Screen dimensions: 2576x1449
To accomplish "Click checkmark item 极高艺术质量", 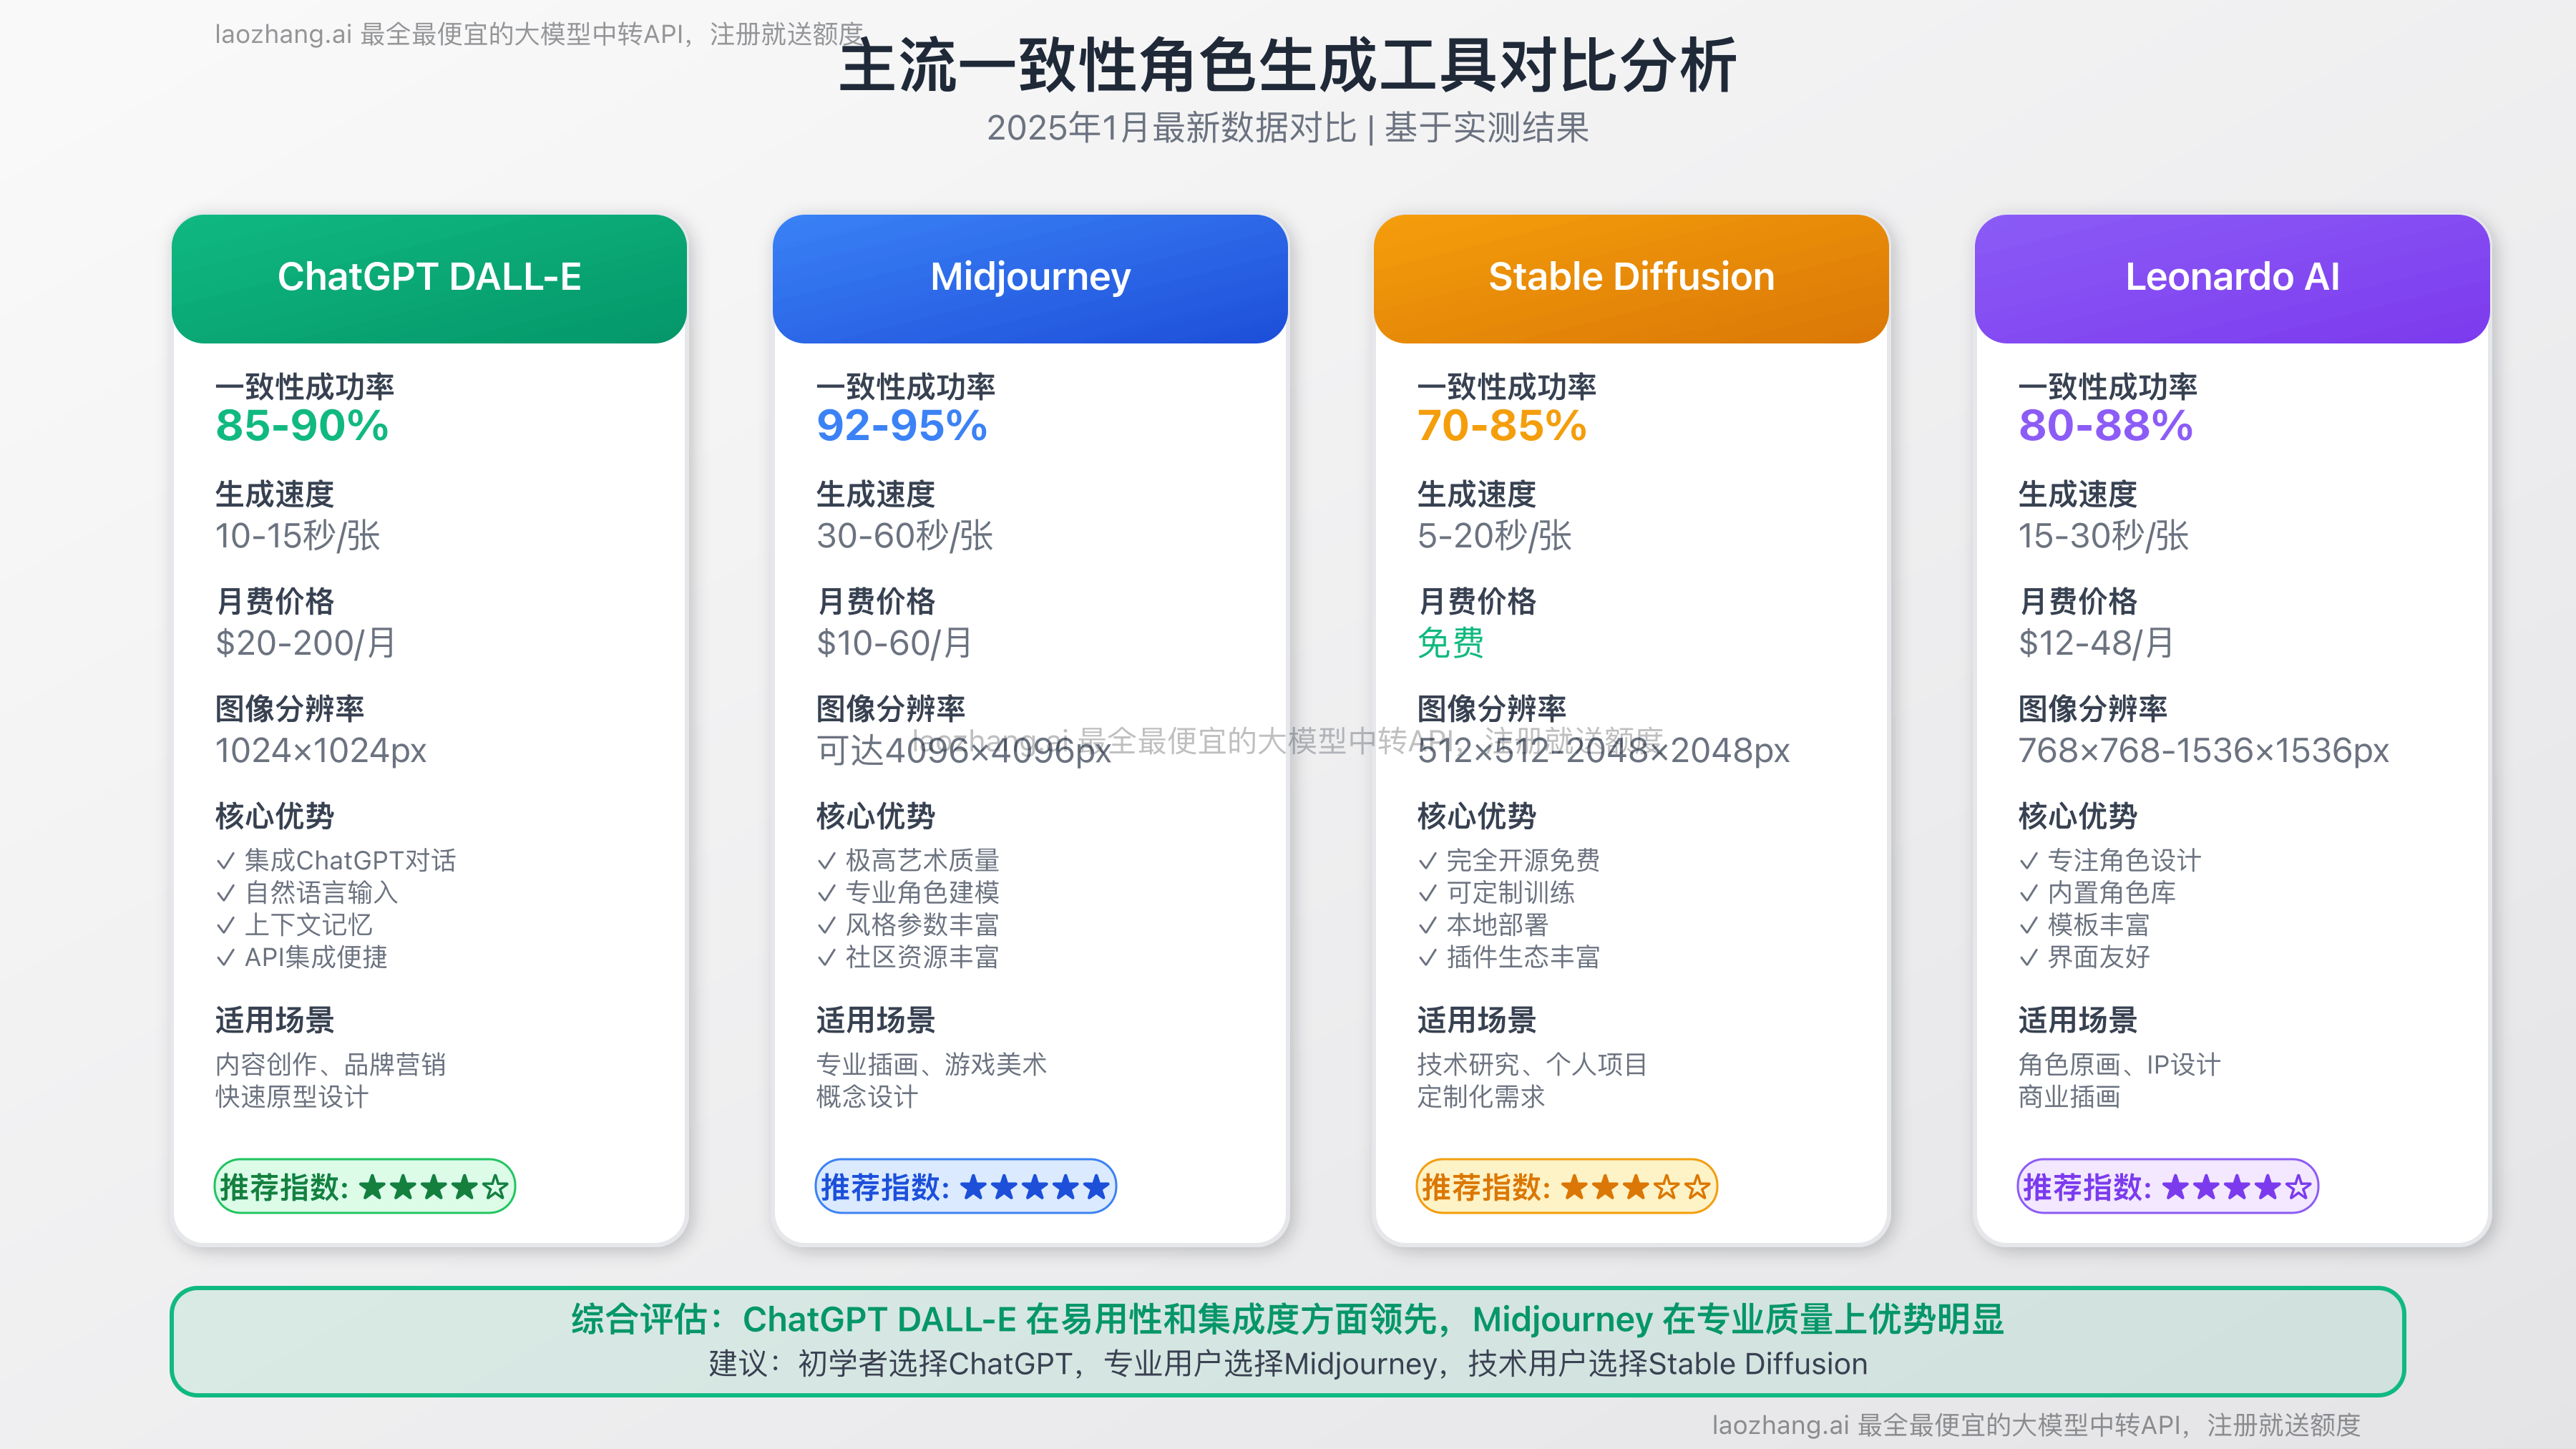I will tap(908, 860).
